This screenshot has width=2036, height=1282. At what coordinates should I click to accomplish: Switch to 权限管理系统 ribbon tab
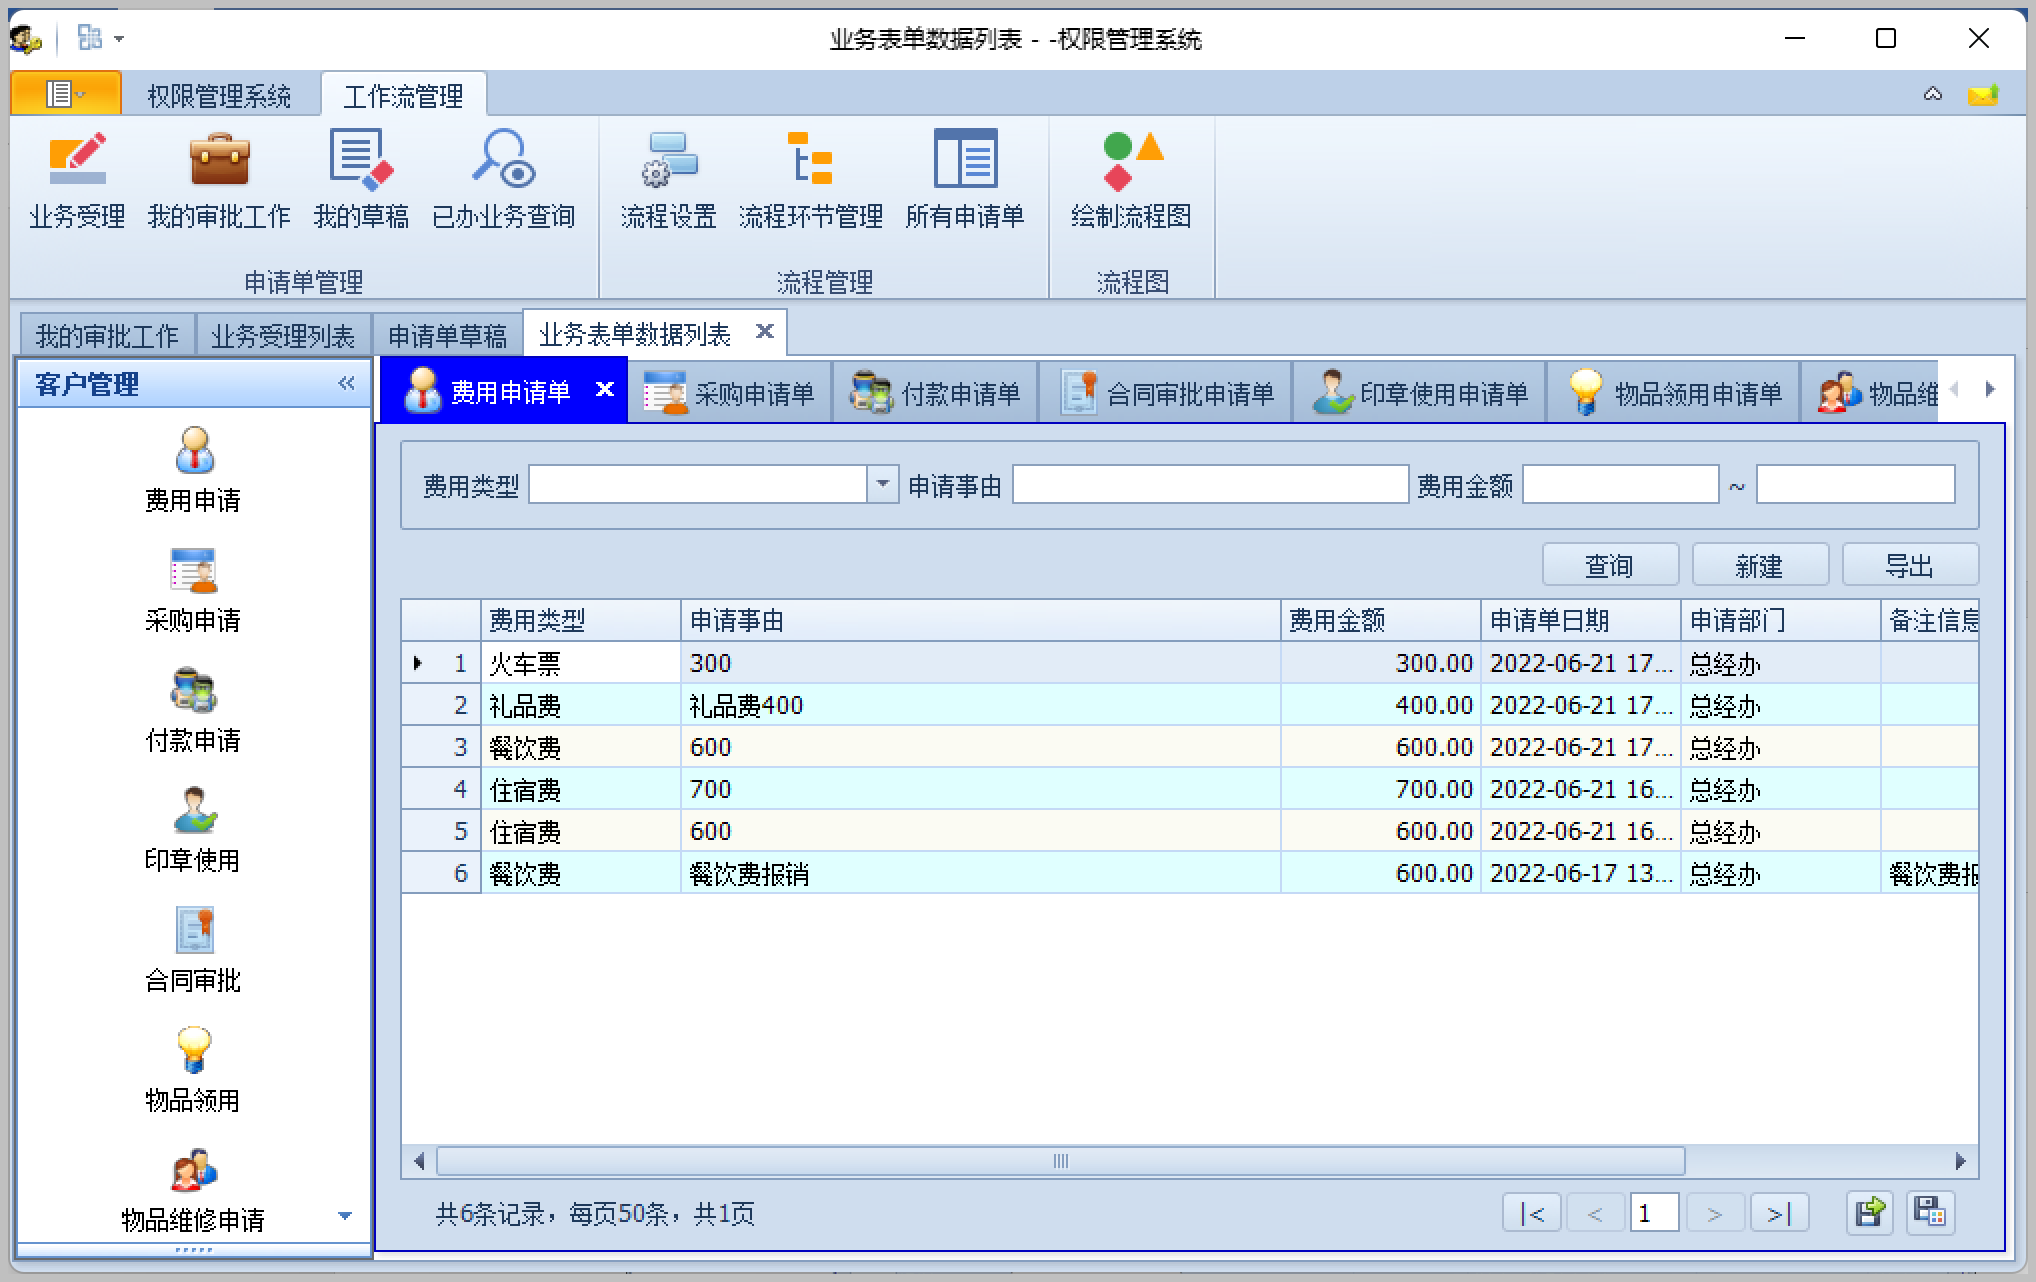[x=219, y=96]
